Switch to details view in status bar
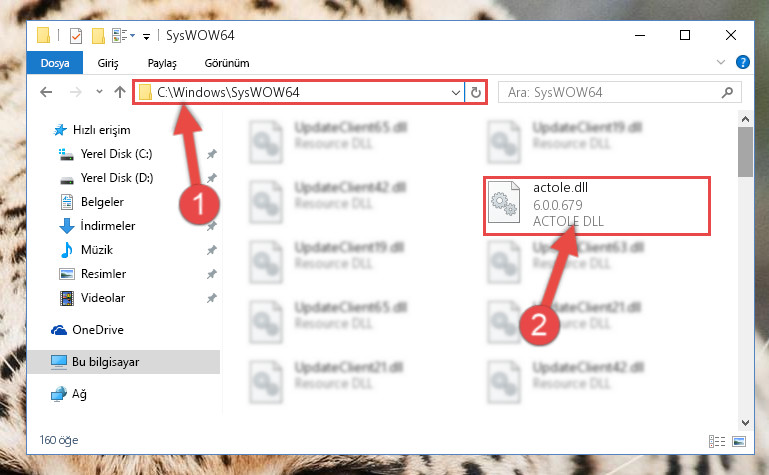Viewport: 769px width, 475px height. pyautogui.click(x=717, y=441)
